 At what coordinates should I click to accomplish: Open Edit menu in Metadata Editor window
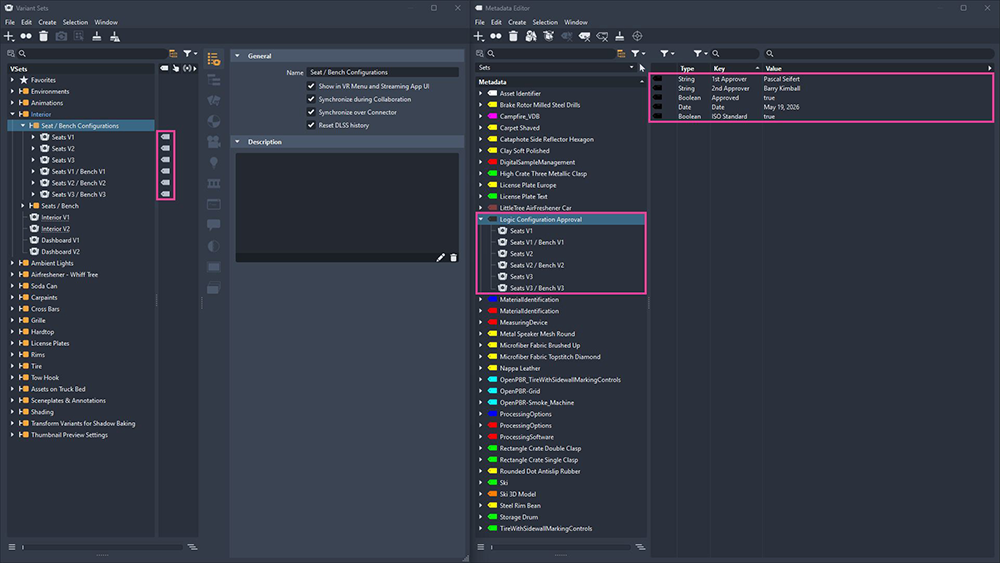pos(496,22)
